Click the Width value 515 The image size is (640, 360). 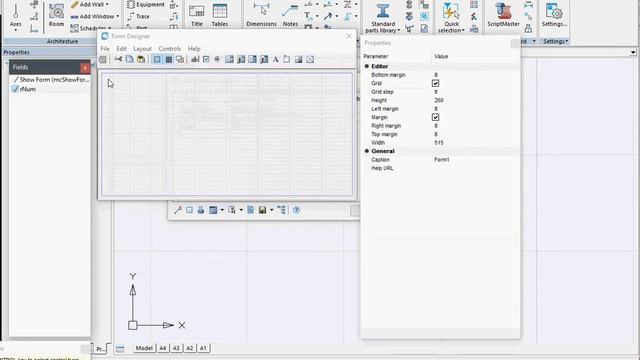(x=439, y=143)
